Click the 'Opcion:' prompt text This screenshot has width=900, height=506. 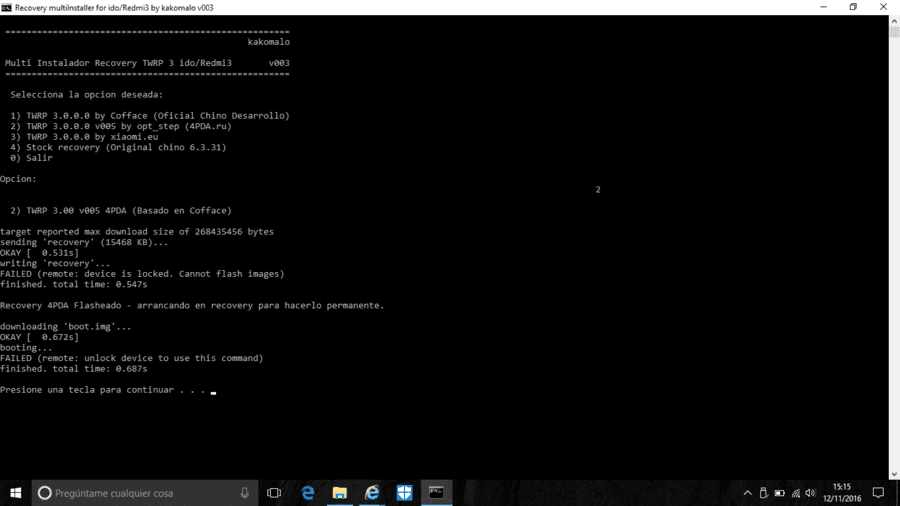[18, 179]
